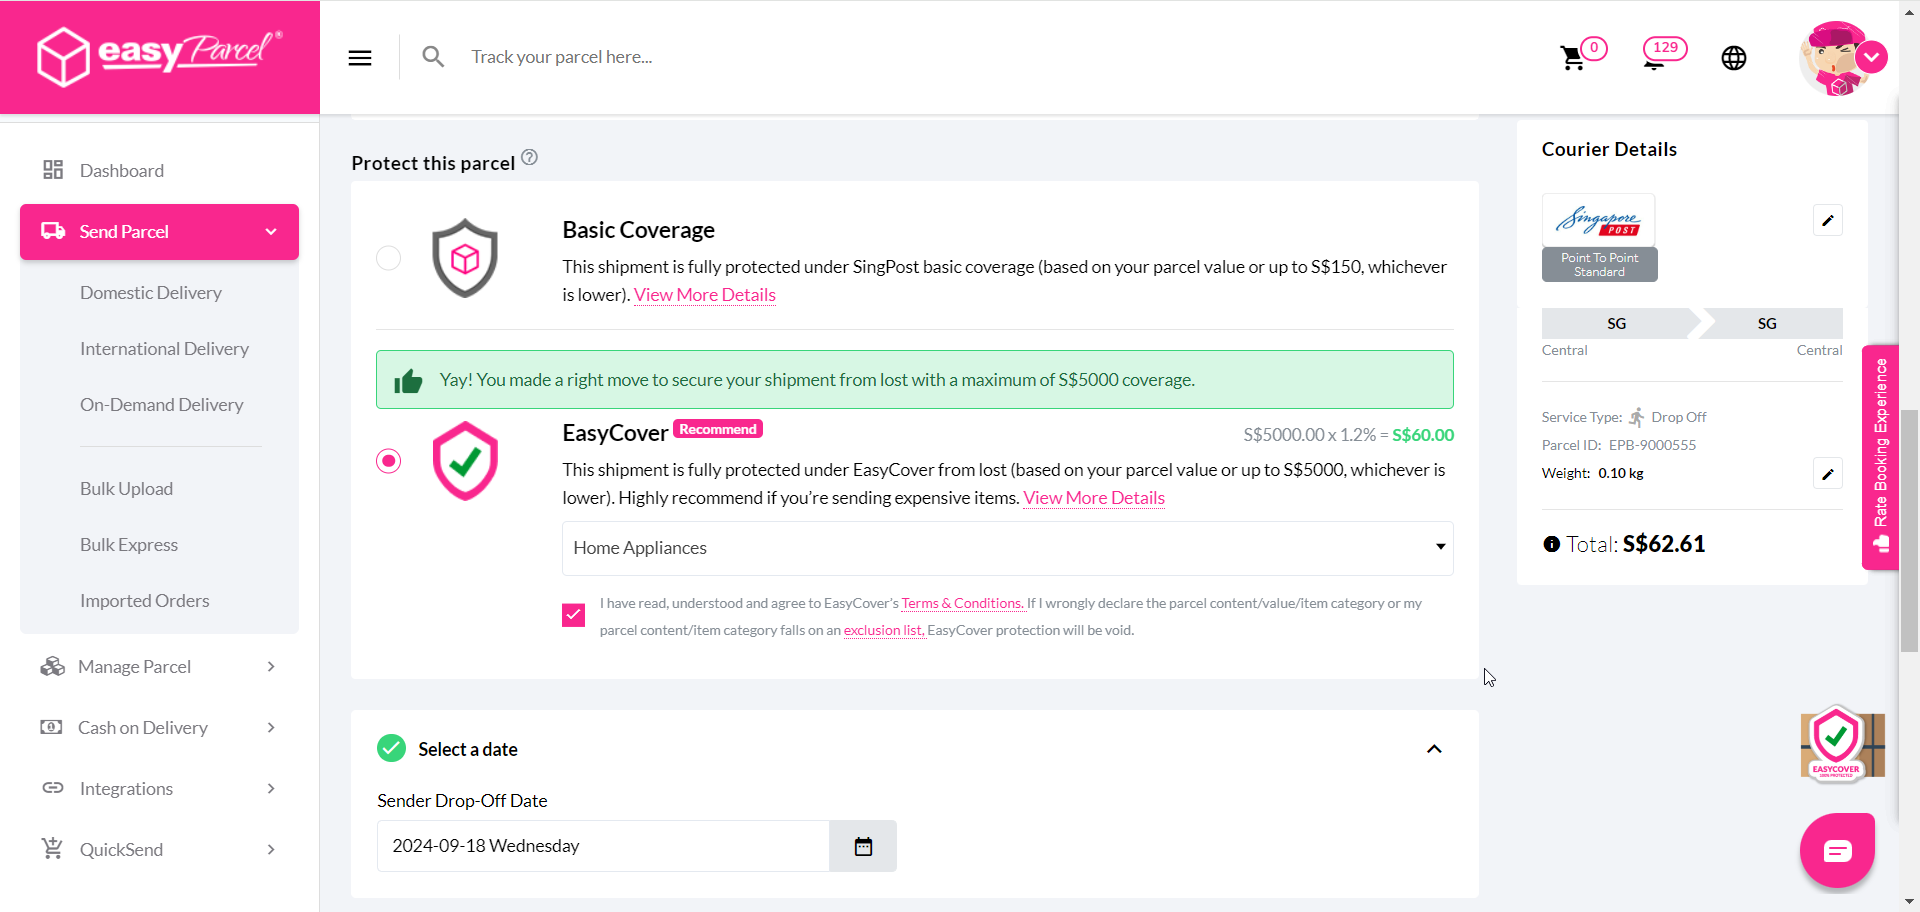
Task: Open the profile dropdown arrow
Action: (x=1872, y=57)
